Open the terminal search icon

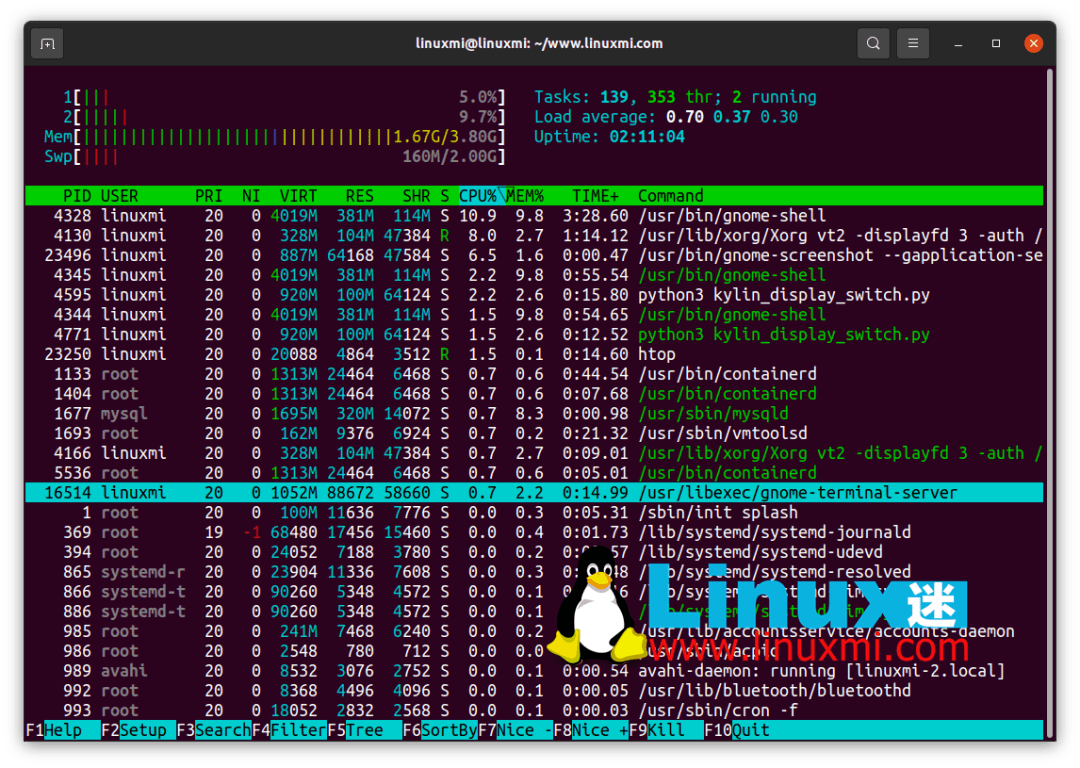coord(873,43)
